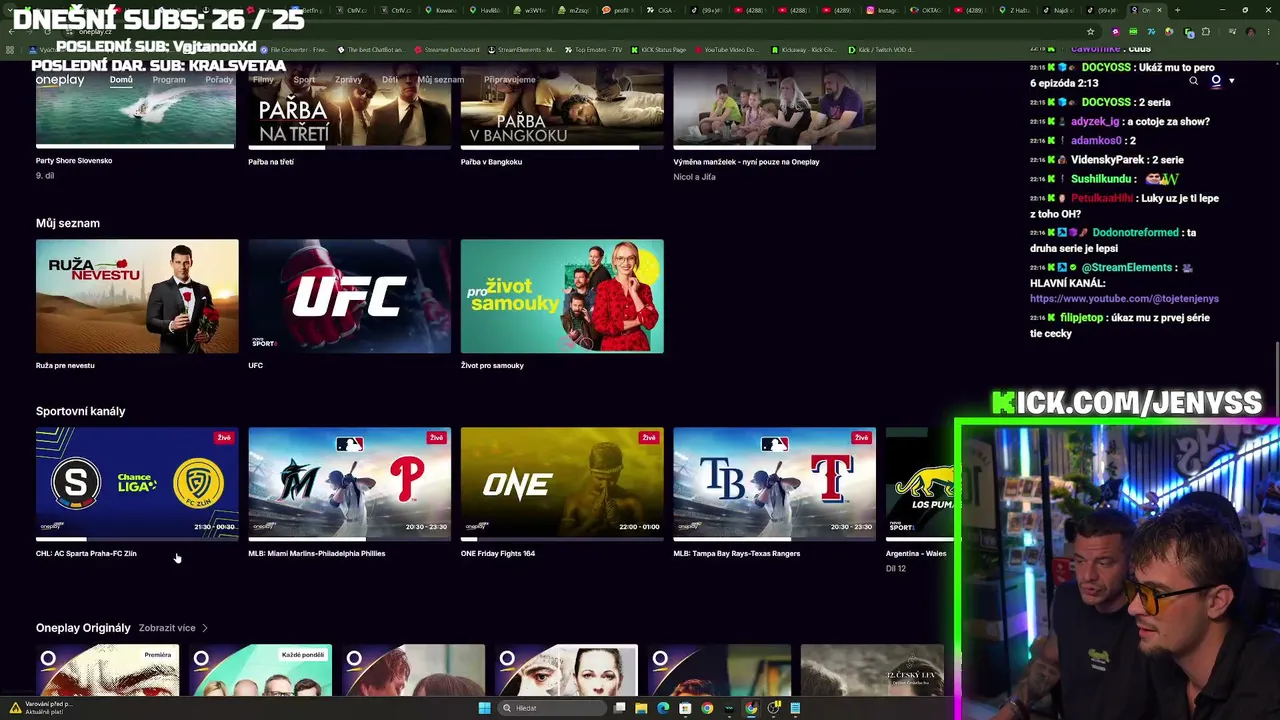
Task: Open the Oneplay search magnifier icon
Action: click(1193, 81)
